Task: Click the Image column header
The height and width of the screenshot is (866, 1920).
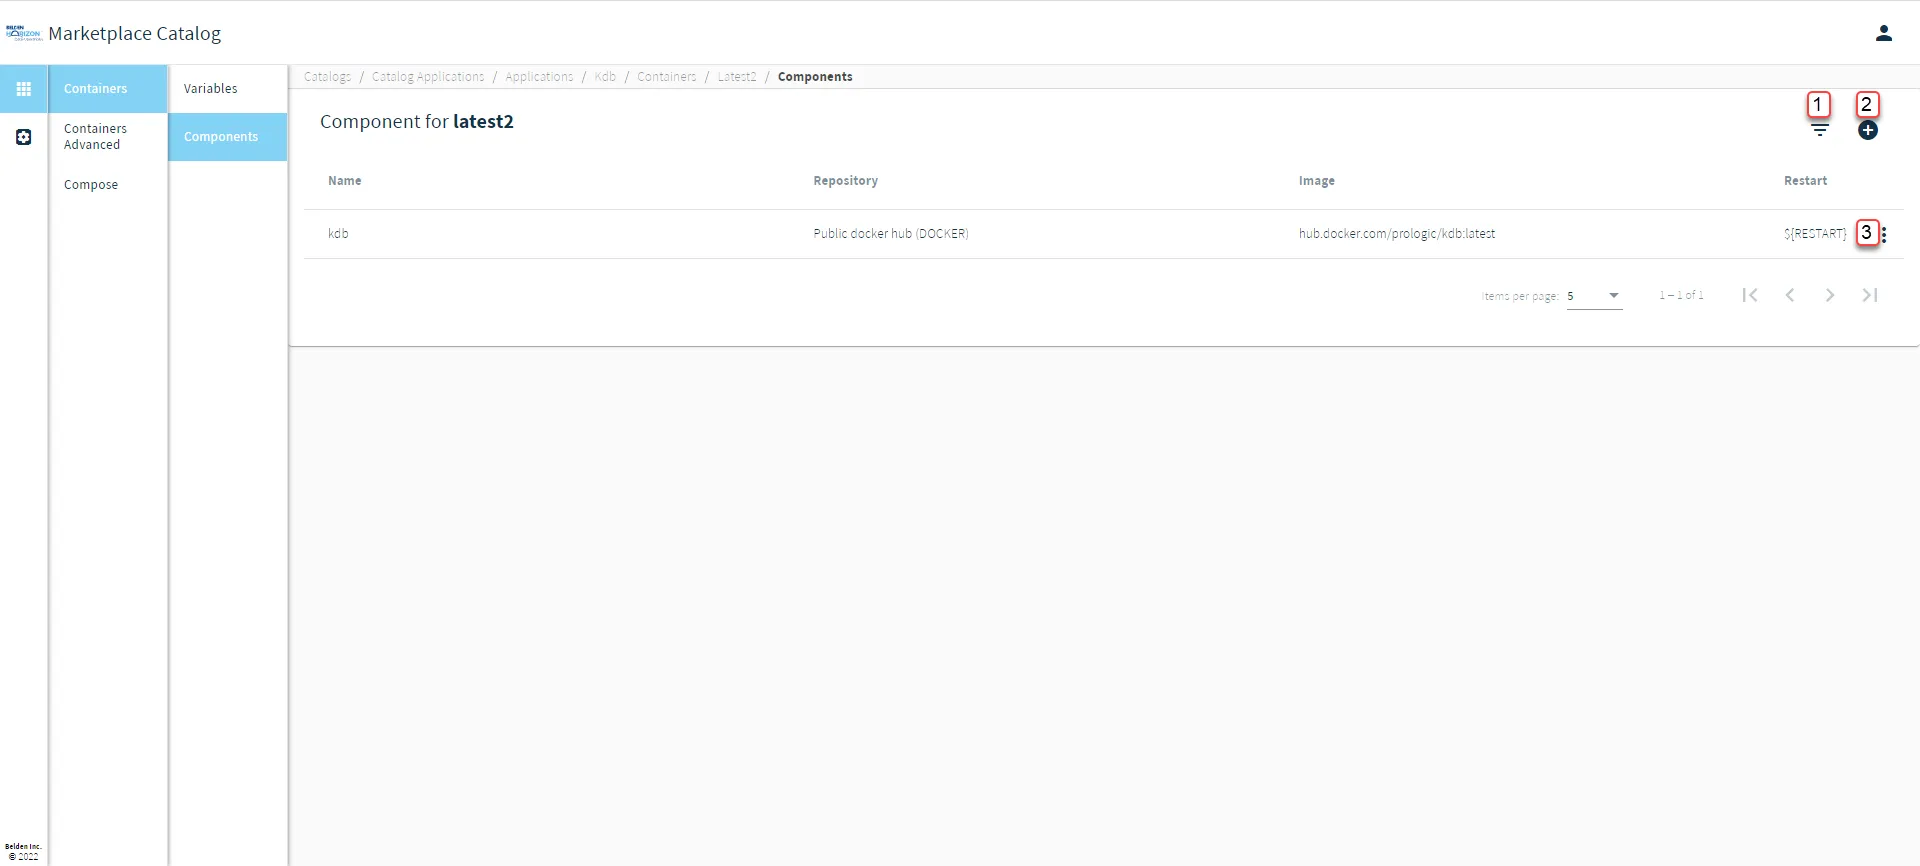Action: point(1317,181)
